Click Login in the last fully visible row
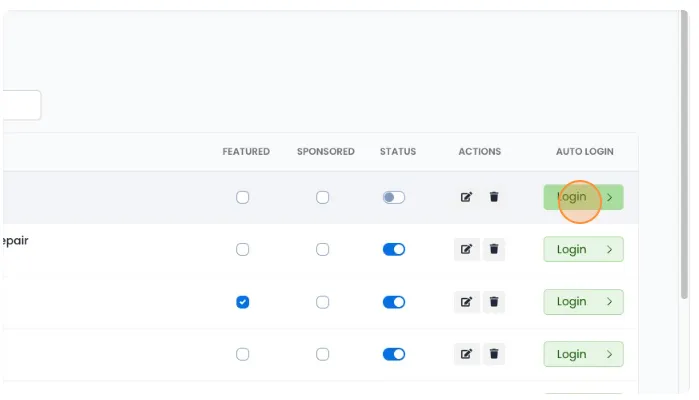 [583, 354]
